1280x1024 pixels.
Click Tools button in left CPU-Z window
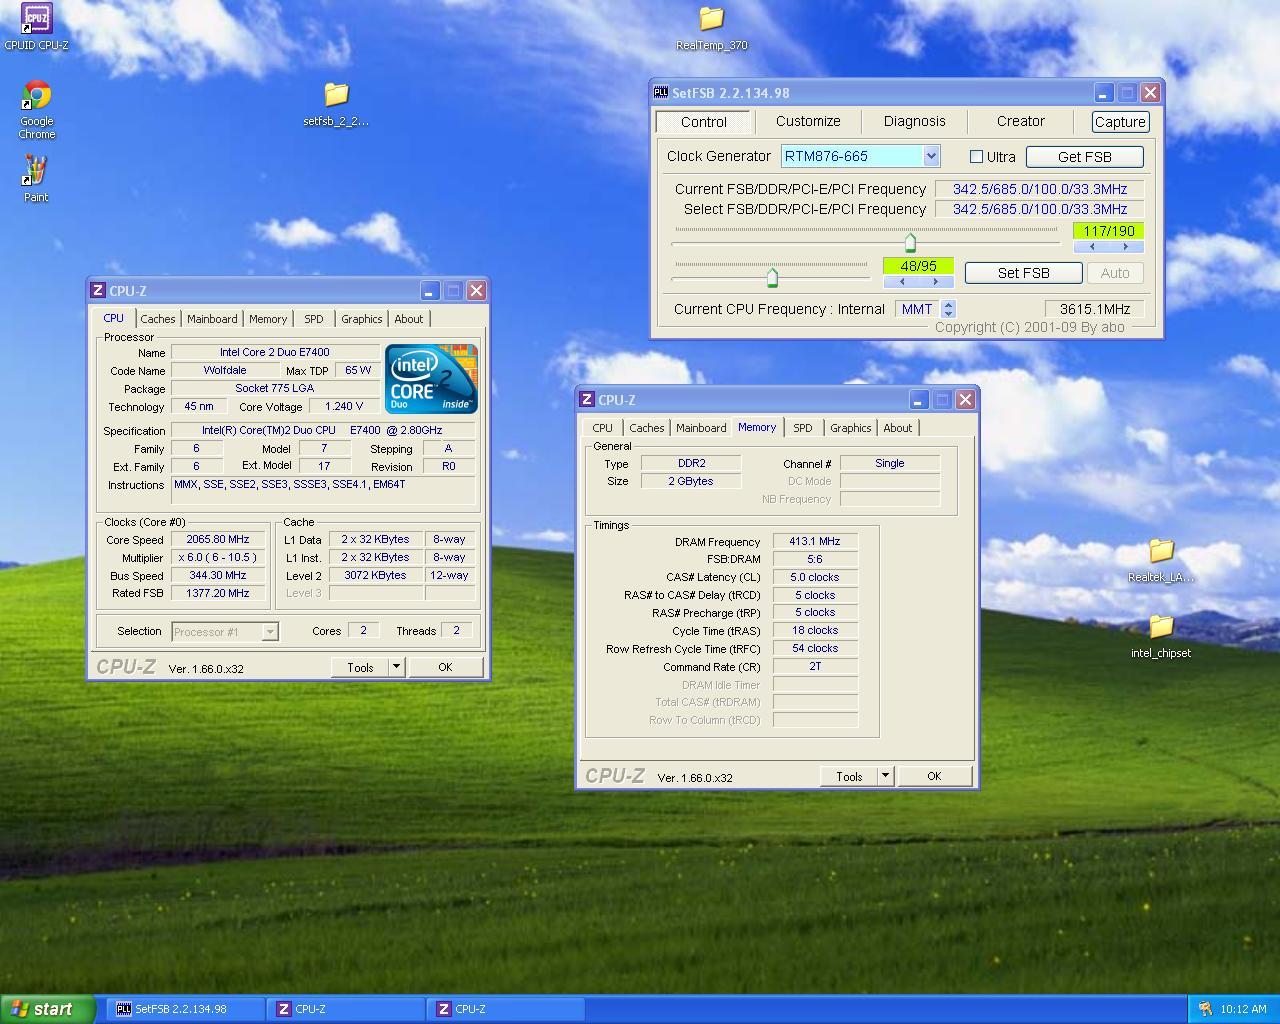(360, 667)
